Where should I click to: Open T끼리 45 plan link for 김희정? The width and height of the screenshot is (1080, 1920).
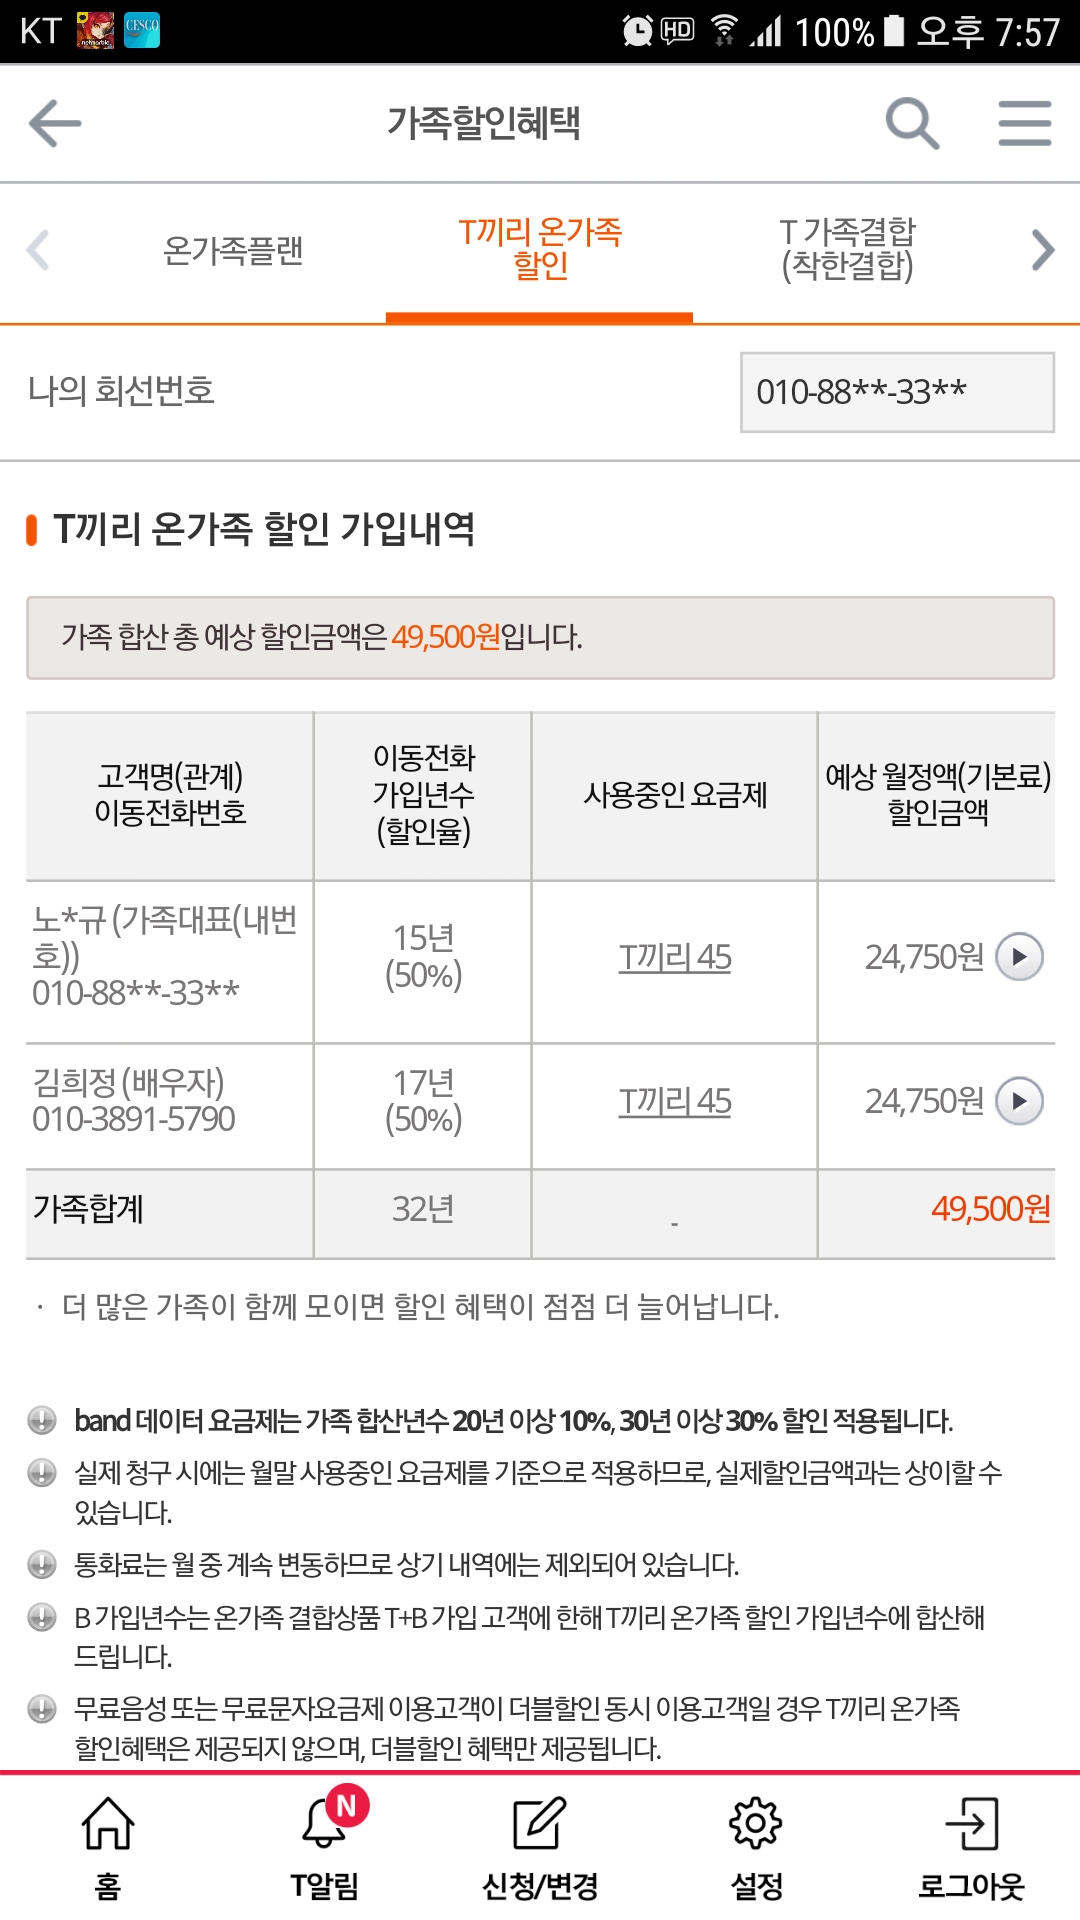tap(675, 1101)
